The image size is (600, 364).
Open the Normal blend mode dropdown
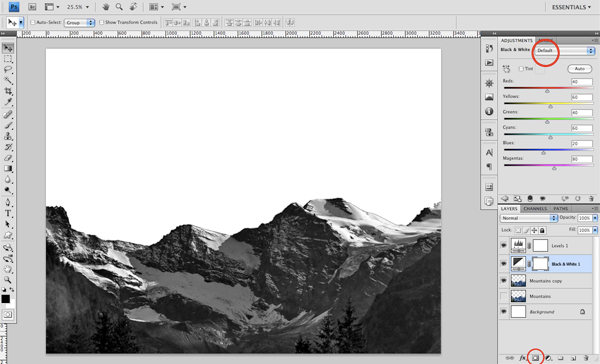(528, 218)
